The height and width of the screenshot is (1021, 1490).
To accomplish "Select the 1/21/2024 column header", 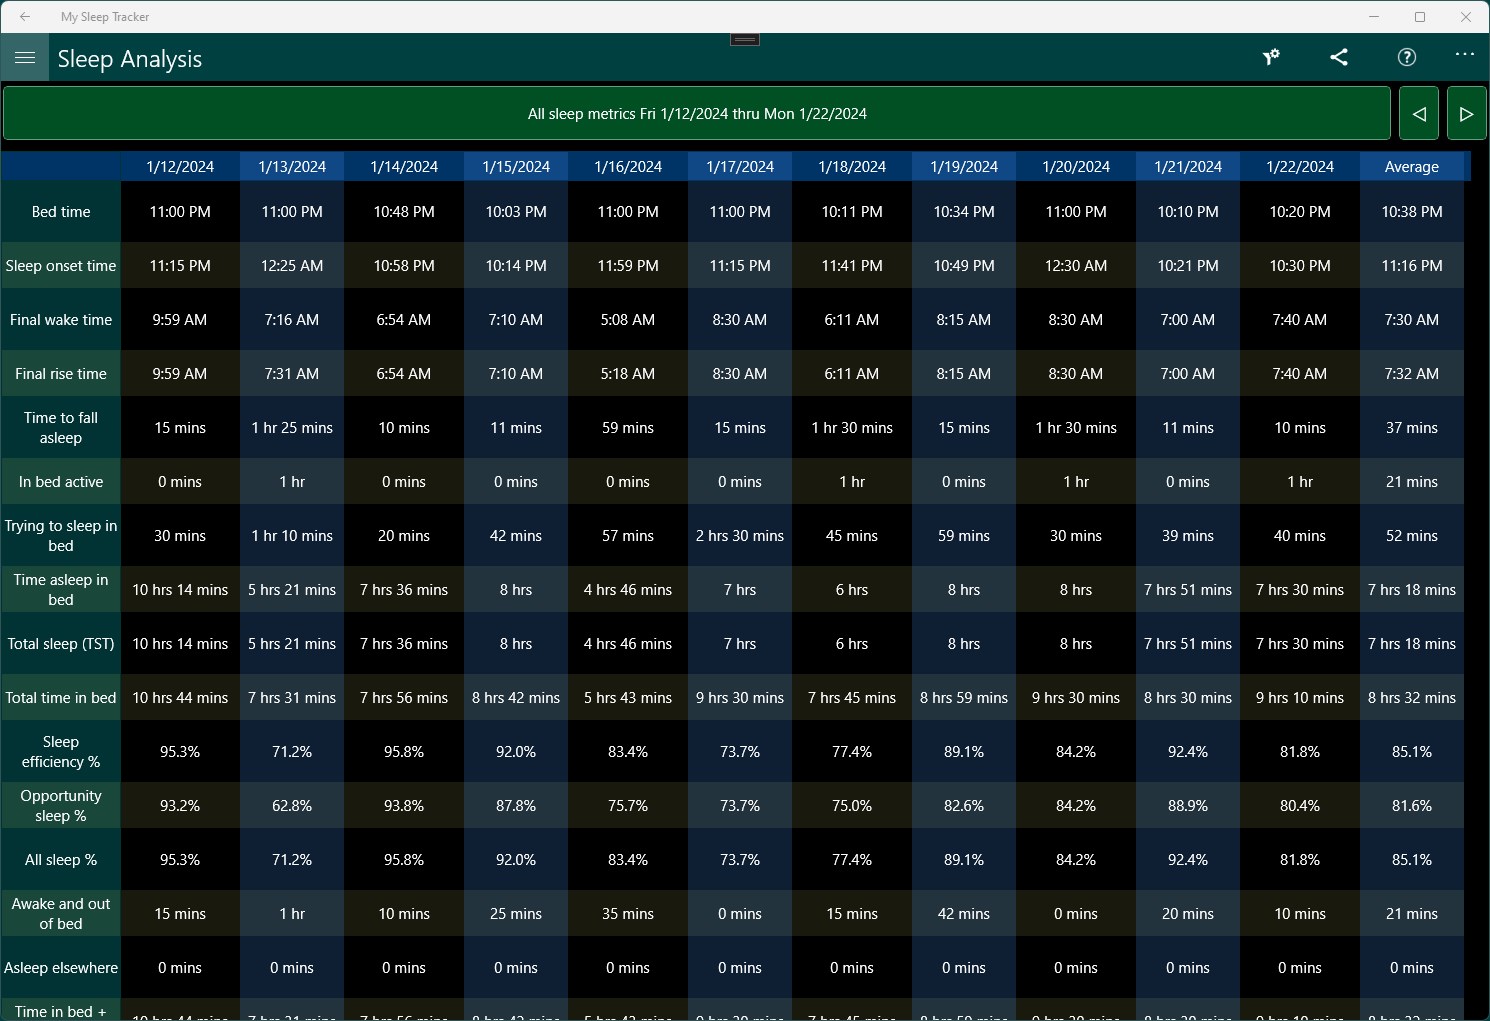I will click(x=1188, y=167).
